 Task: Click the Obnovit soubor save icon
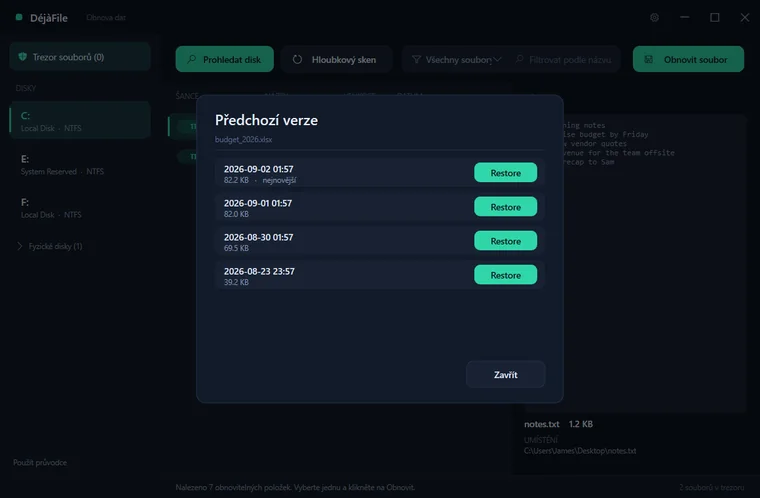[648, 59]
